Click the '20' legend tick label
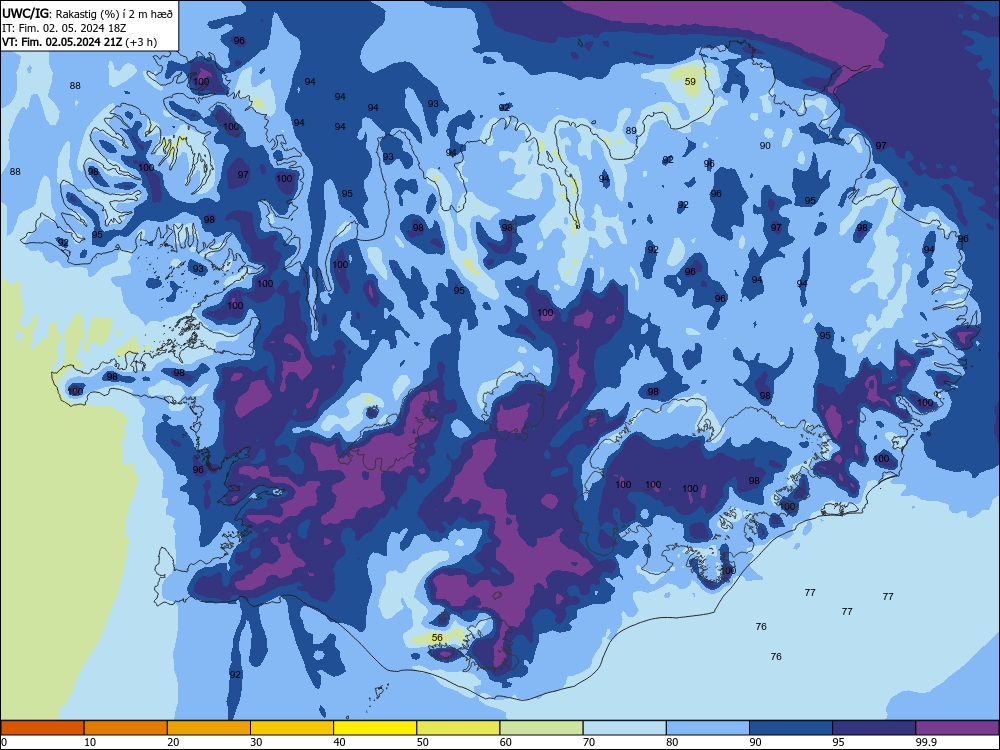 click(x=173, y=742)
